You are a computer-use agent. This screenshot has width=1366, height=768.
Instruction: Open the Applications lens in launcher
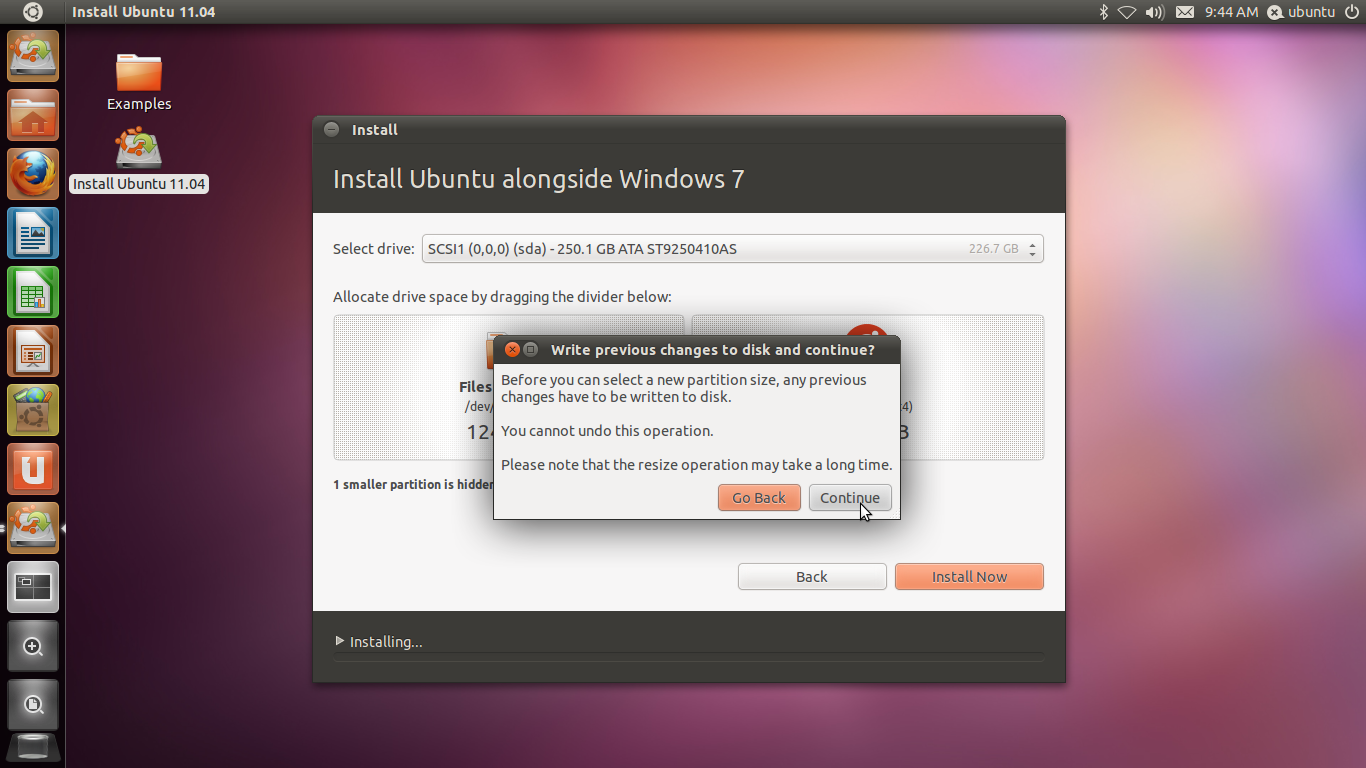(x=33, y=646)
